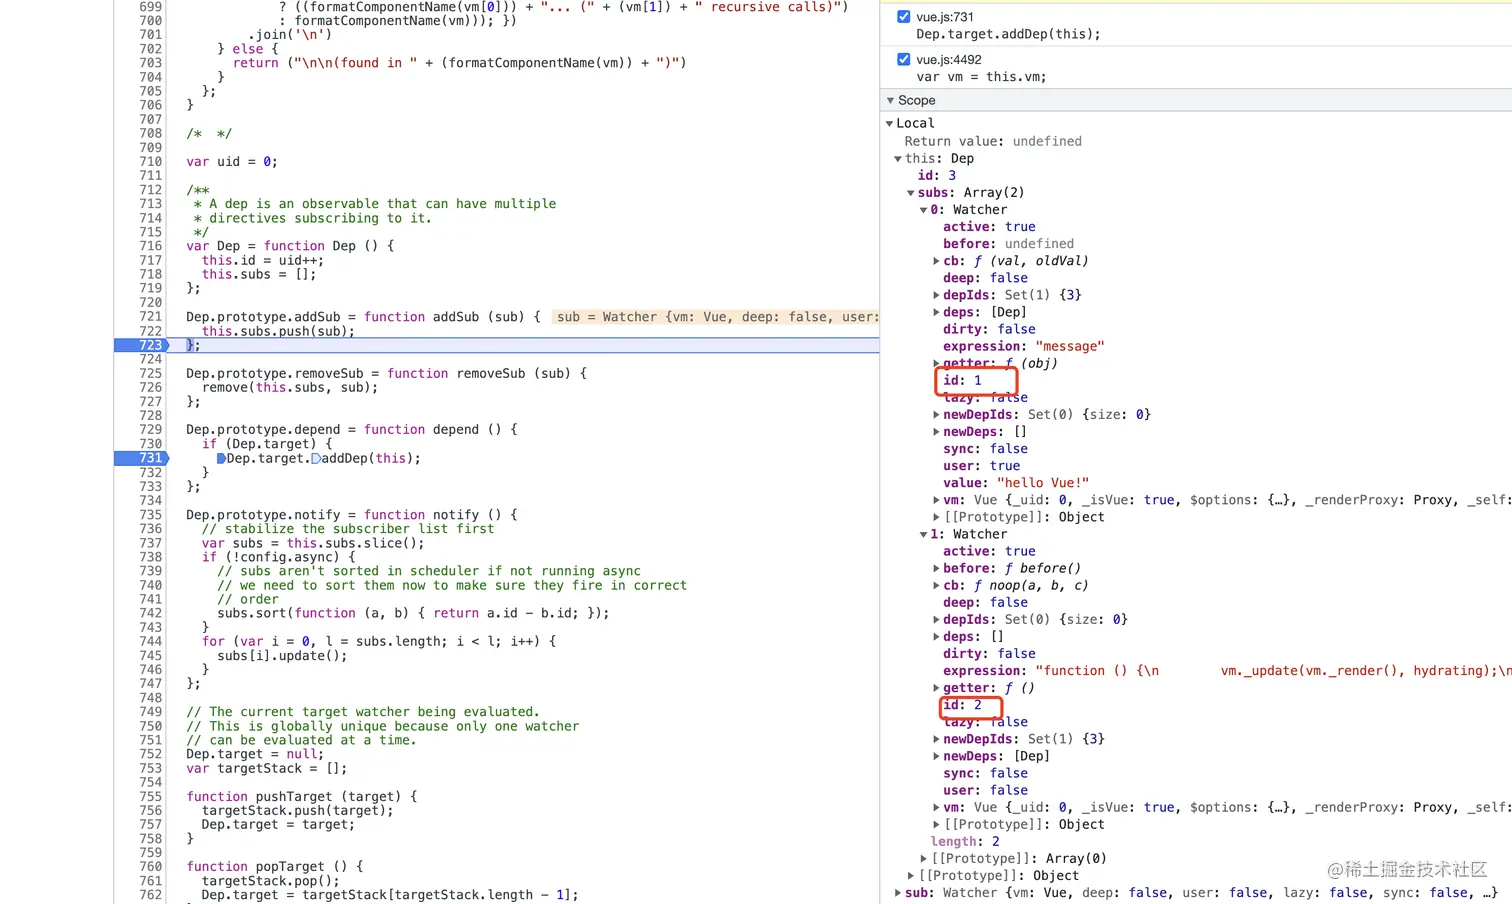
Task: Expand "depIds: Set(1) {3}"
Action: (936, 295)
